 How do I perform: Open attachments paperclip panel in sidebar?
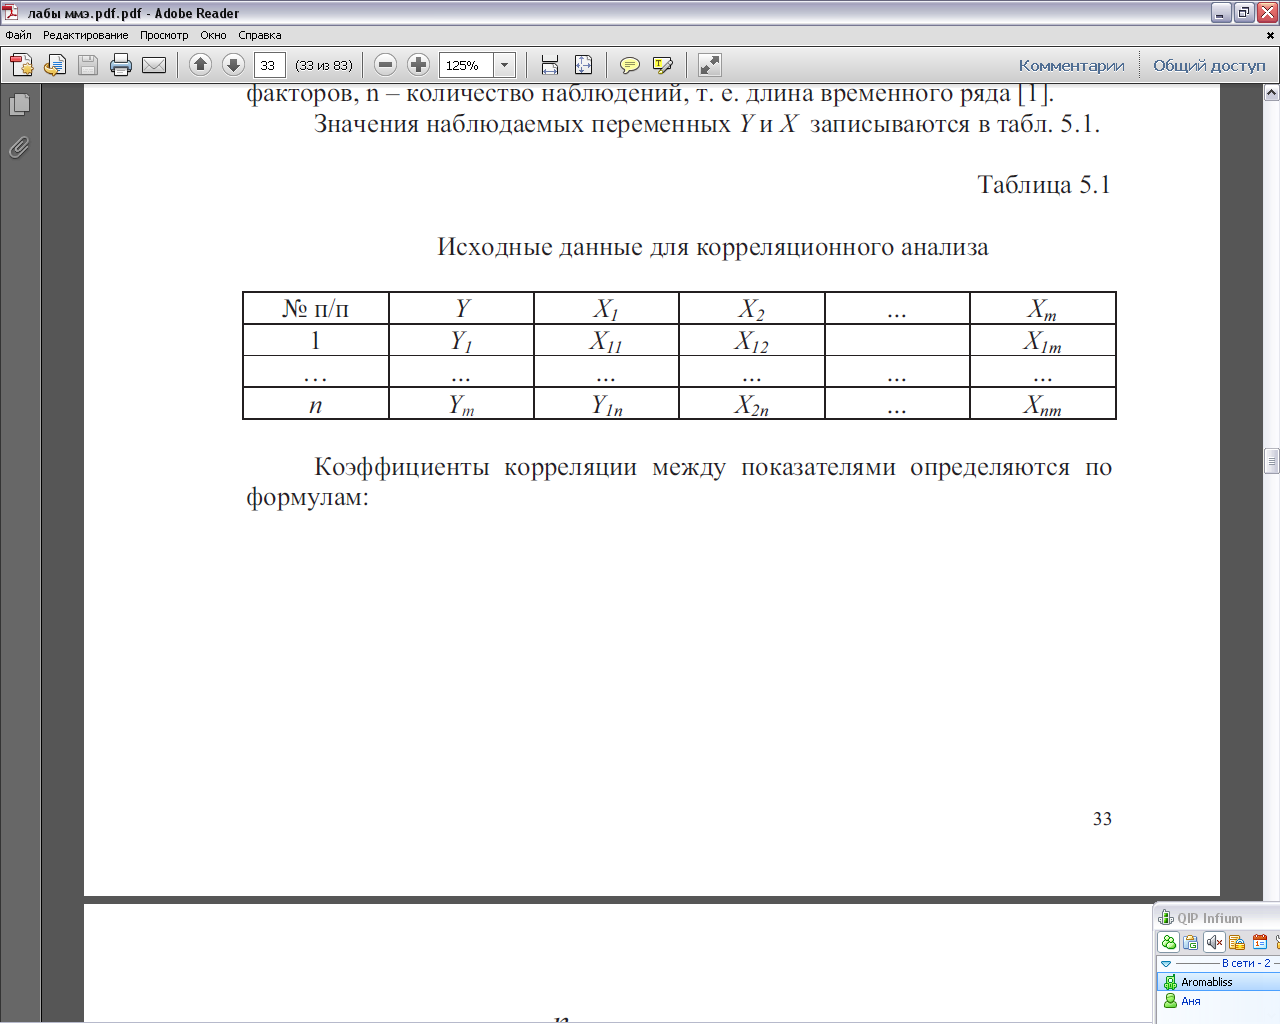coord(19,148)
